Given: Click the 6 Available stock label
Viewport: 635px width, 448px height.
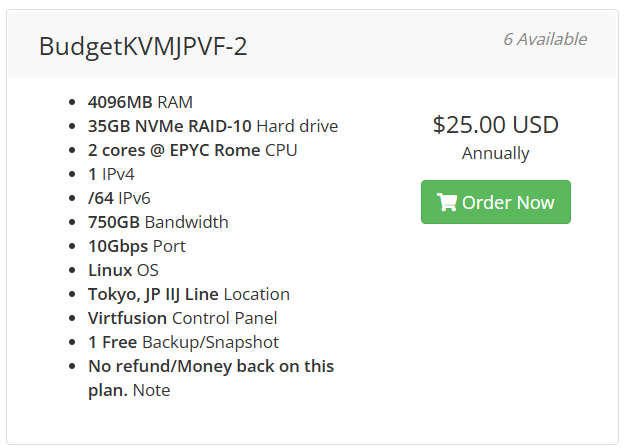Looking at the screenshot, I should (x=544, y=40).
